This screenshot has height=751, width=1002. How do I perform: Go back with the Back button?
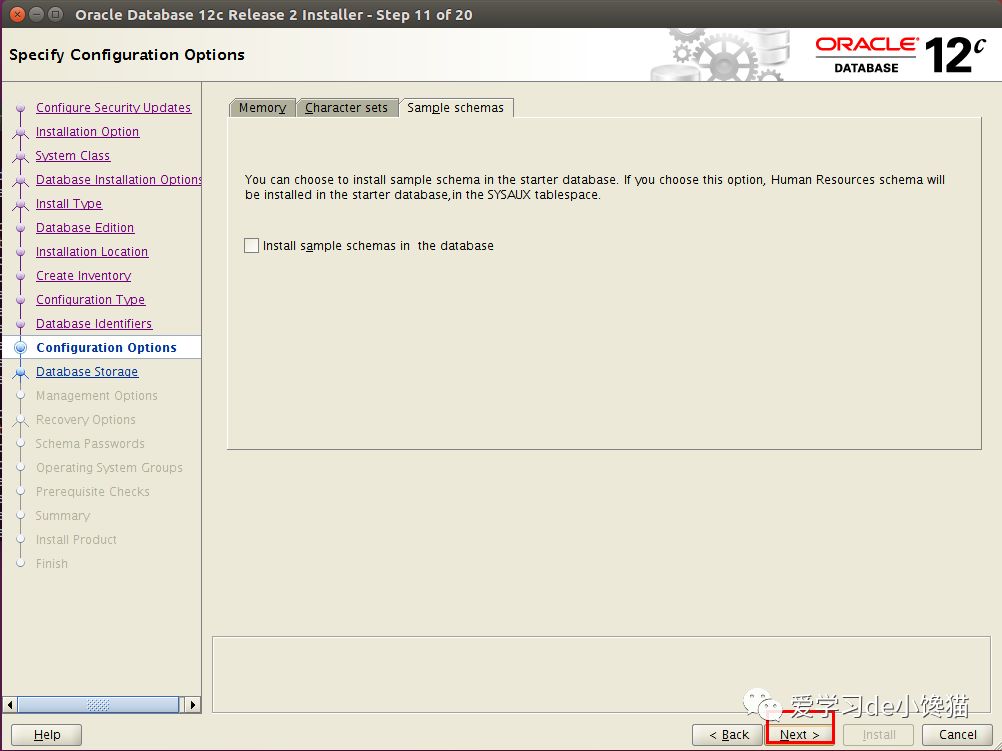[728, 735]
